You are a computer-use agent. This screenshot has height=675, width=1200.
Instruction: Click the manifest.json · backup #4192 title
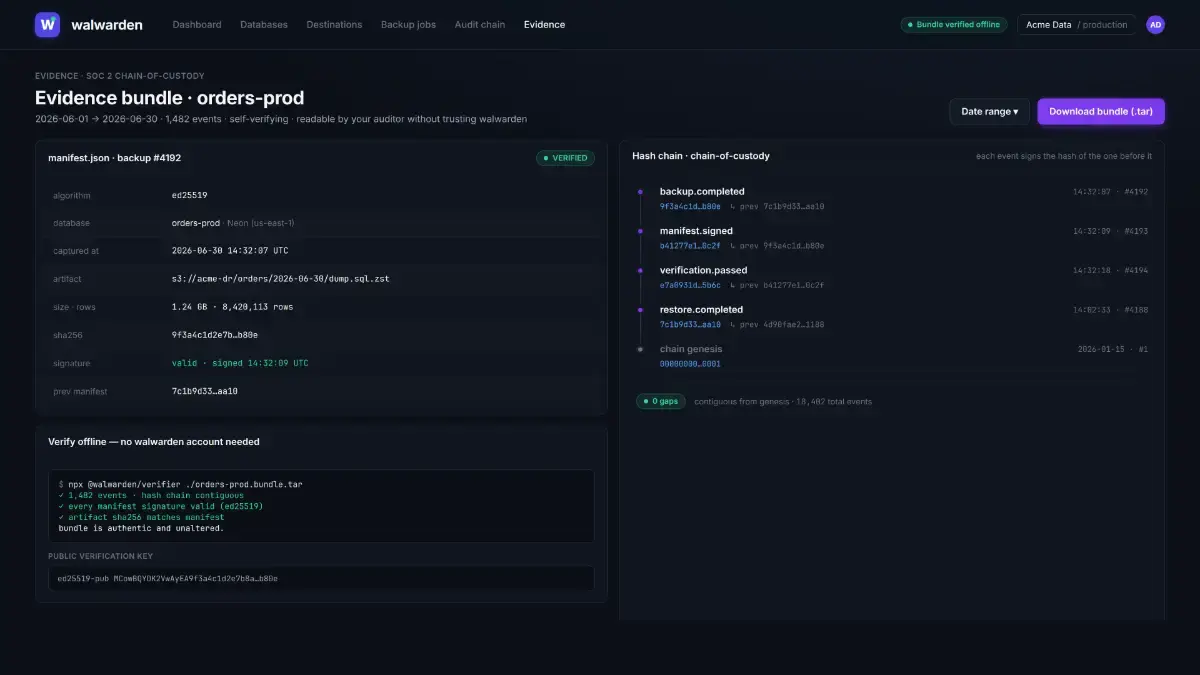click(x=115, y=158)
